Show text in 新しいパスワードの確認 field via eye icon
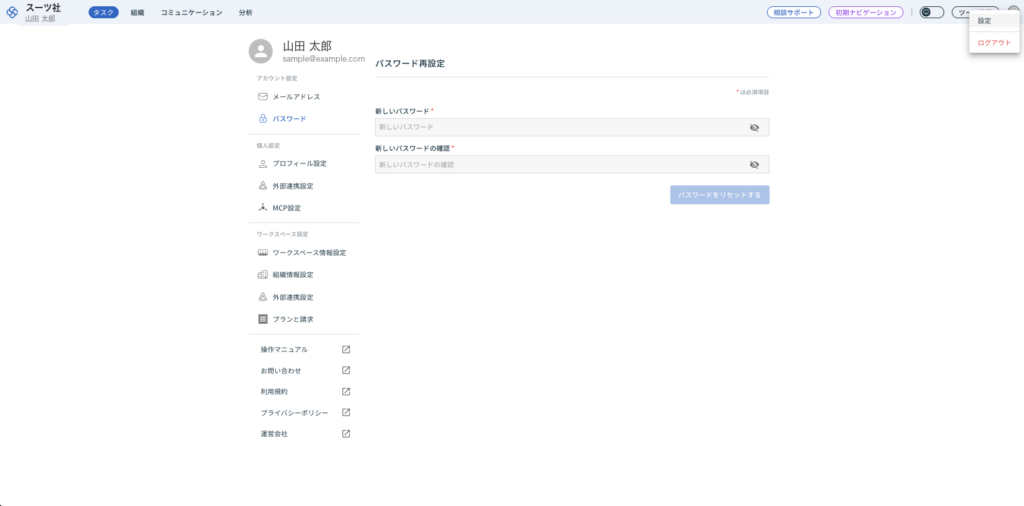This screenshot has height=506, width=1024. pyautogui.click(x=754, y=165)
